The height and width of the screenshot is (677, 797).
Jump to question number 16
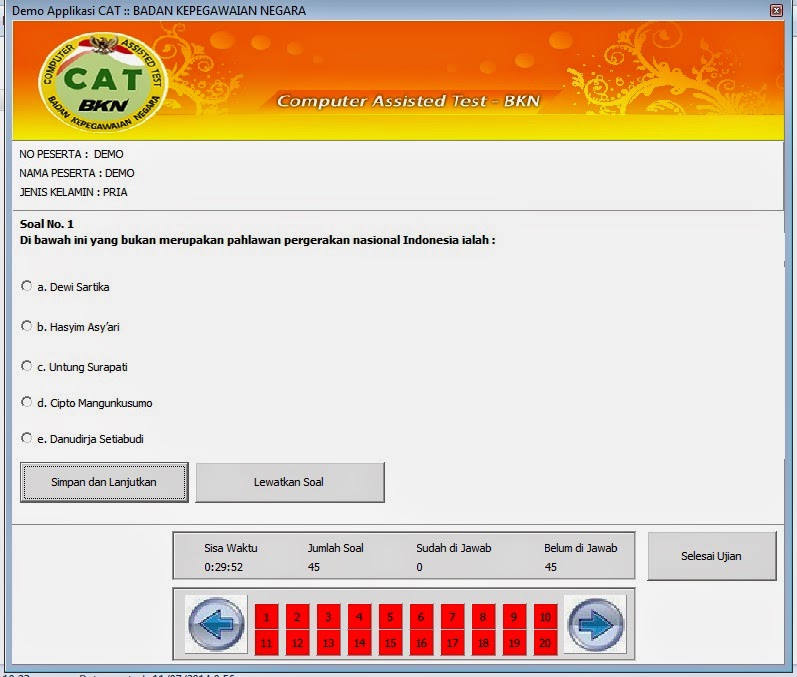point(421,642)
